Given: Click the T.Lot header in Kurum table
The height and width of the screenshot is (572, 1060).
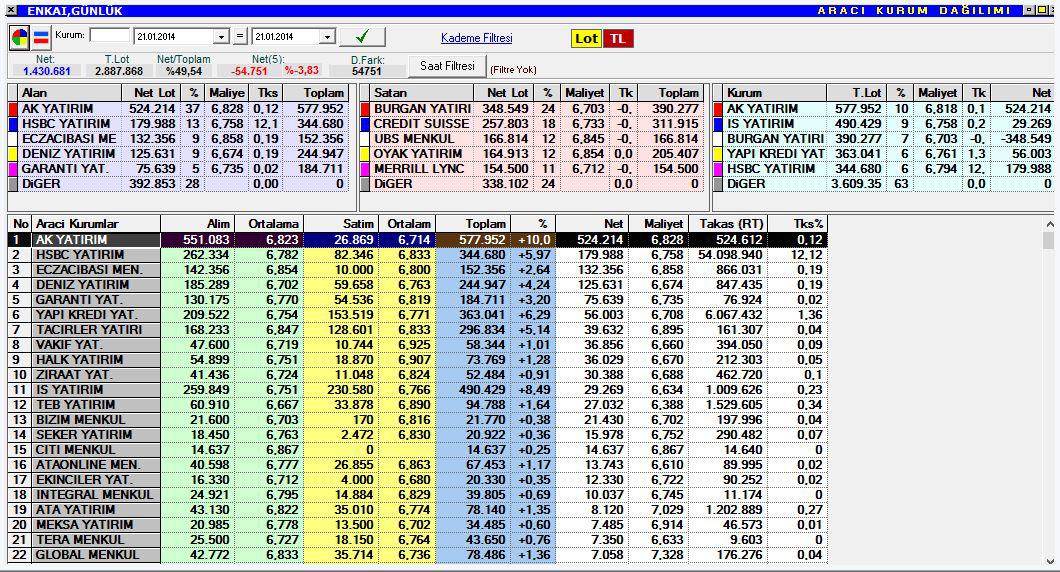Looking at the screenshot, I should tap(856, 93).
